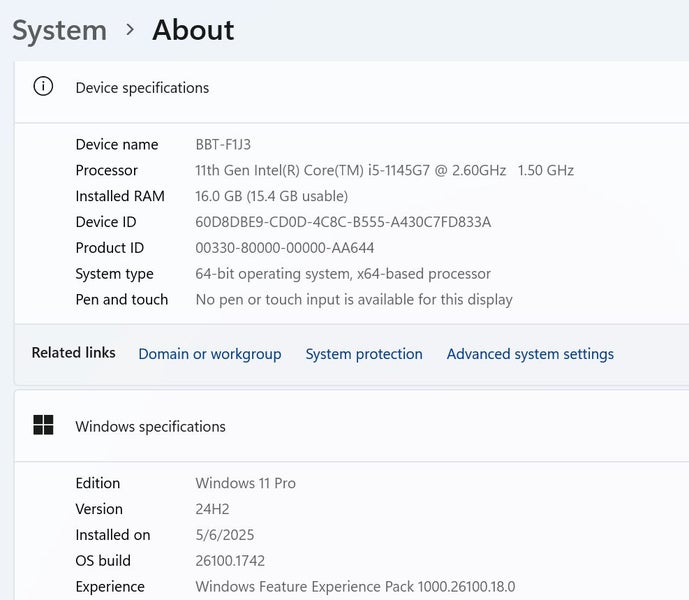Image resolution: width=689 pixels, height=600 pixels.
Task: Click the Windows logo icon
Action: (x=43, y=425)
